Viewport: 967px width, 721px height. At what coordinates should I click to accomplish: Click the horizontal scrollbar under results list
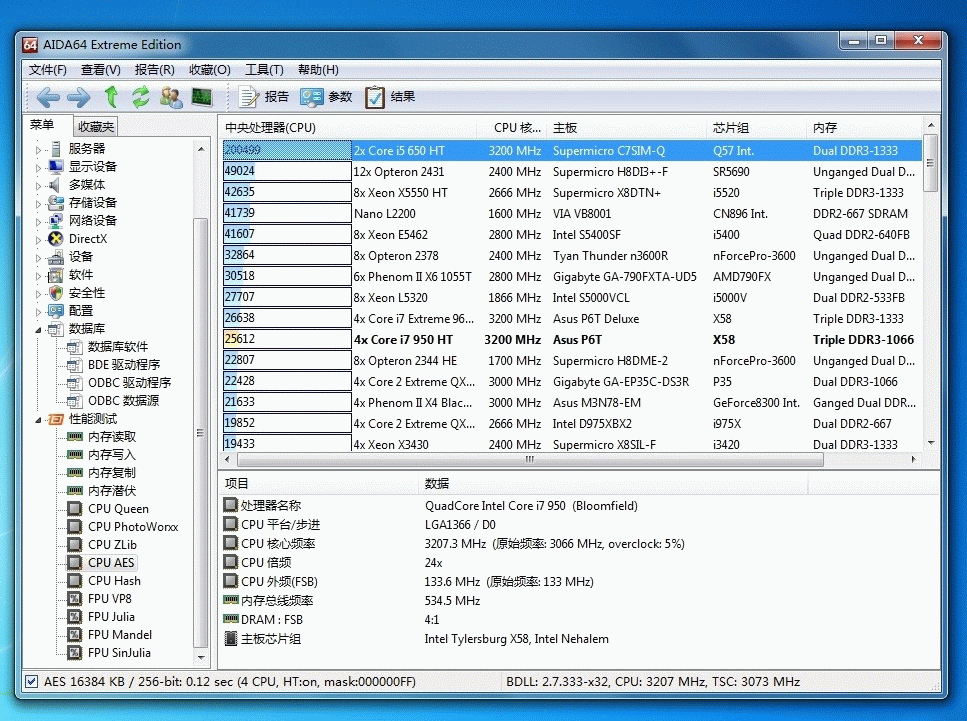(x=528, y=460)
